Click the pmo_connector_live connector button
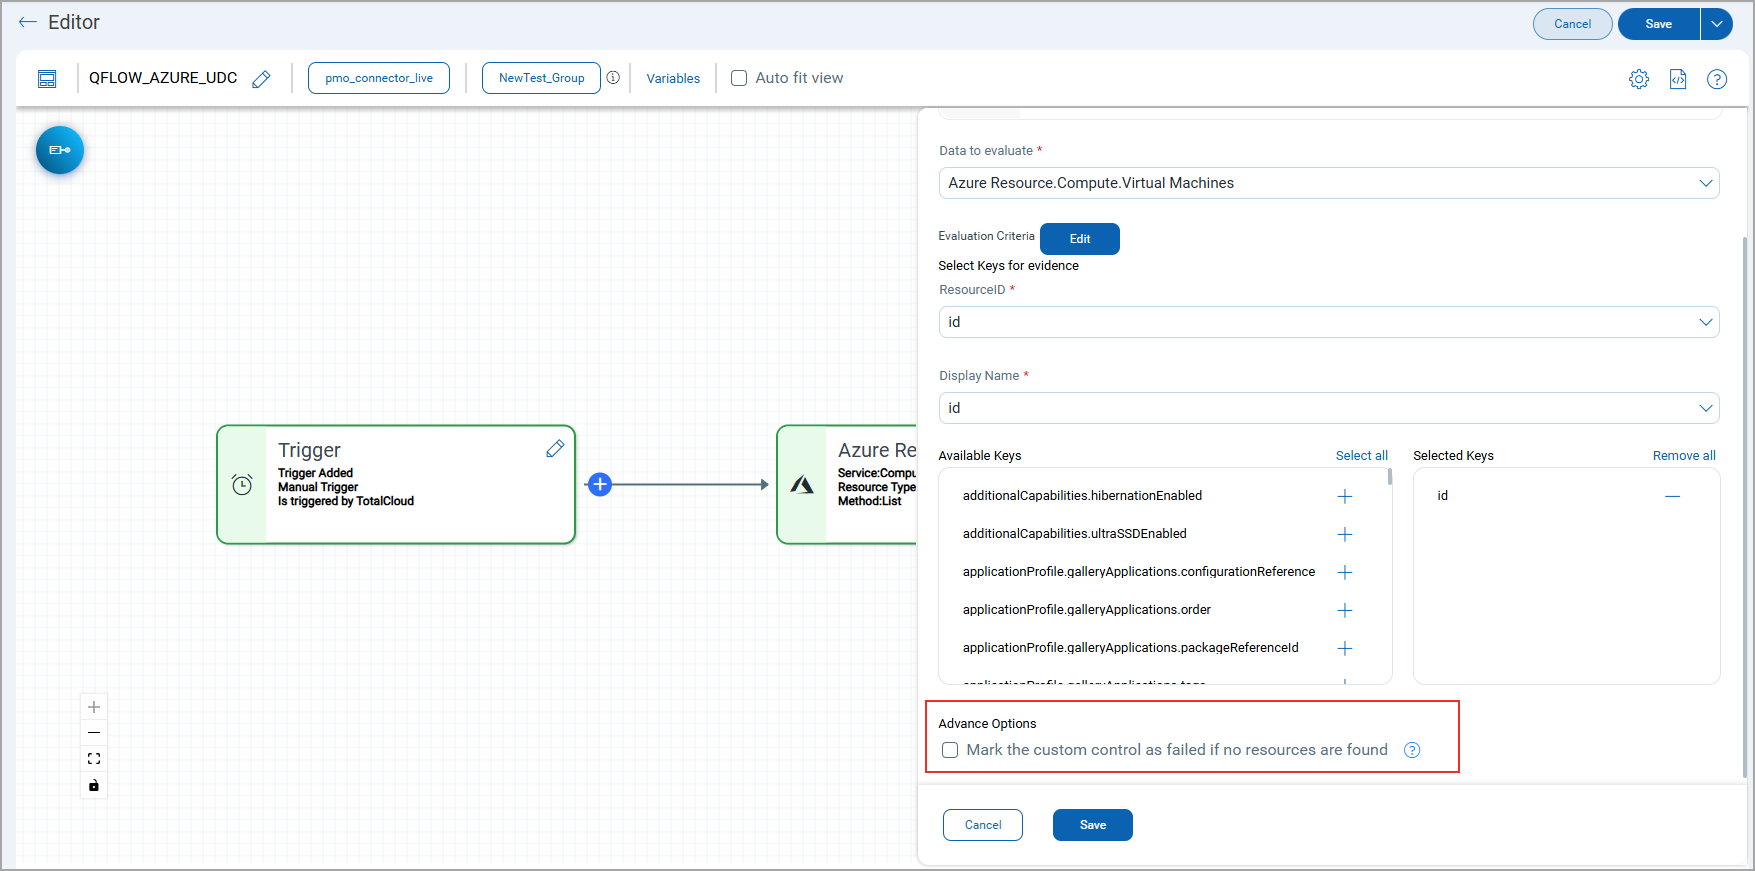The height and width of the screenshot is (871, 1755). (379, 78)
